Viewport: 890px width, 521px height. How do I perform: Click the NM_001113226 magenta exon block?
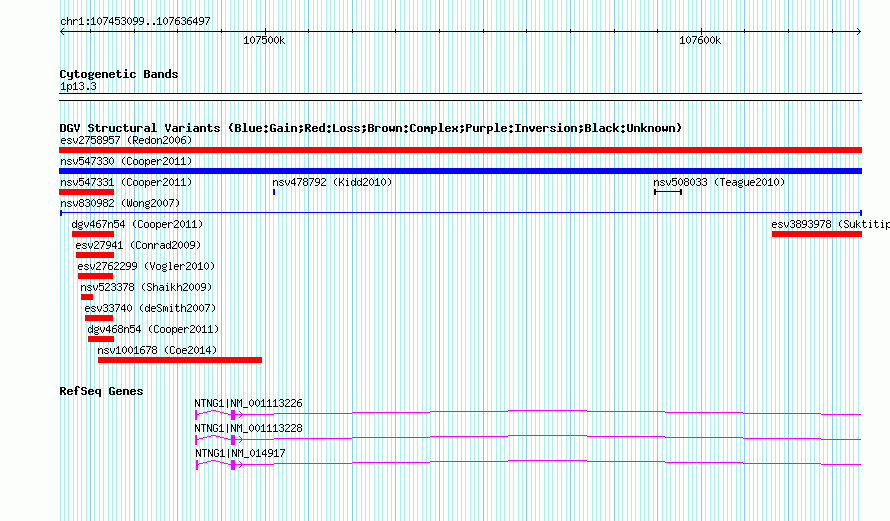click(x=233, y=415)
